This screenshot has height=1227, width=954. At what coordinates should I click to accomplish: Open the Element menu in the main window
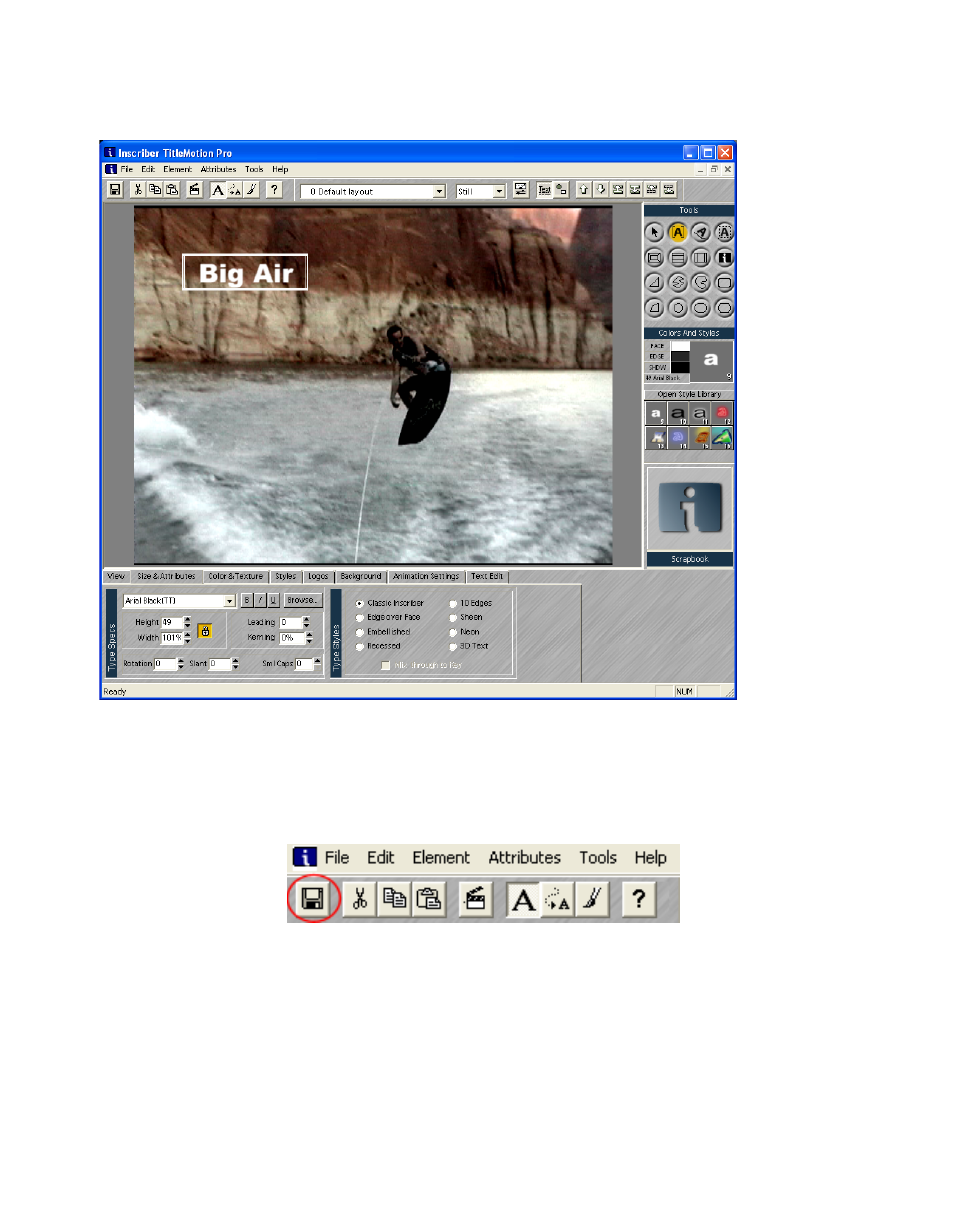click(x=177, y=170)
